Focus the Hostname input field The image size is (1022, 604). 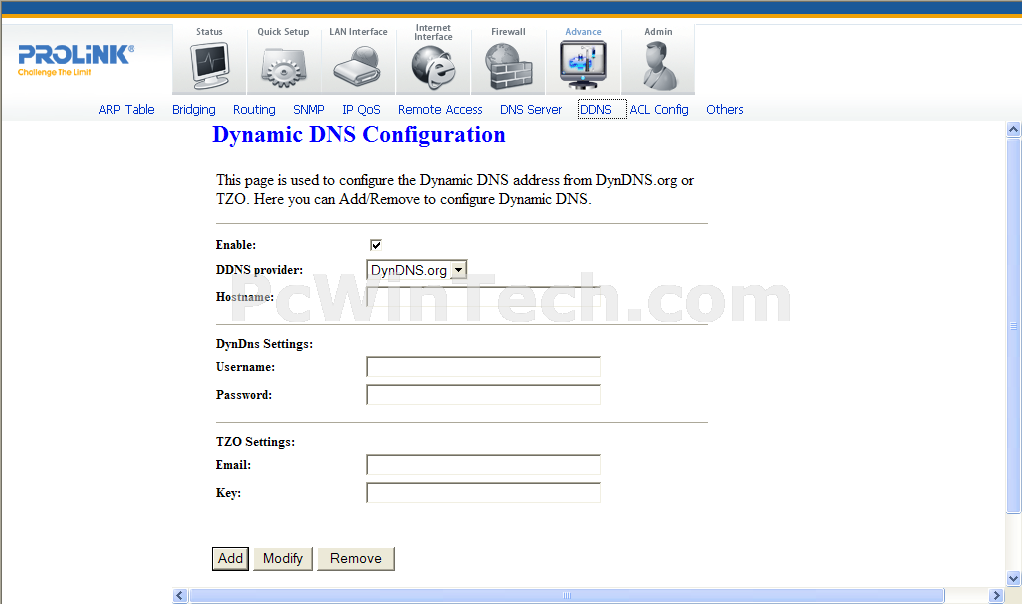[484, 297]
